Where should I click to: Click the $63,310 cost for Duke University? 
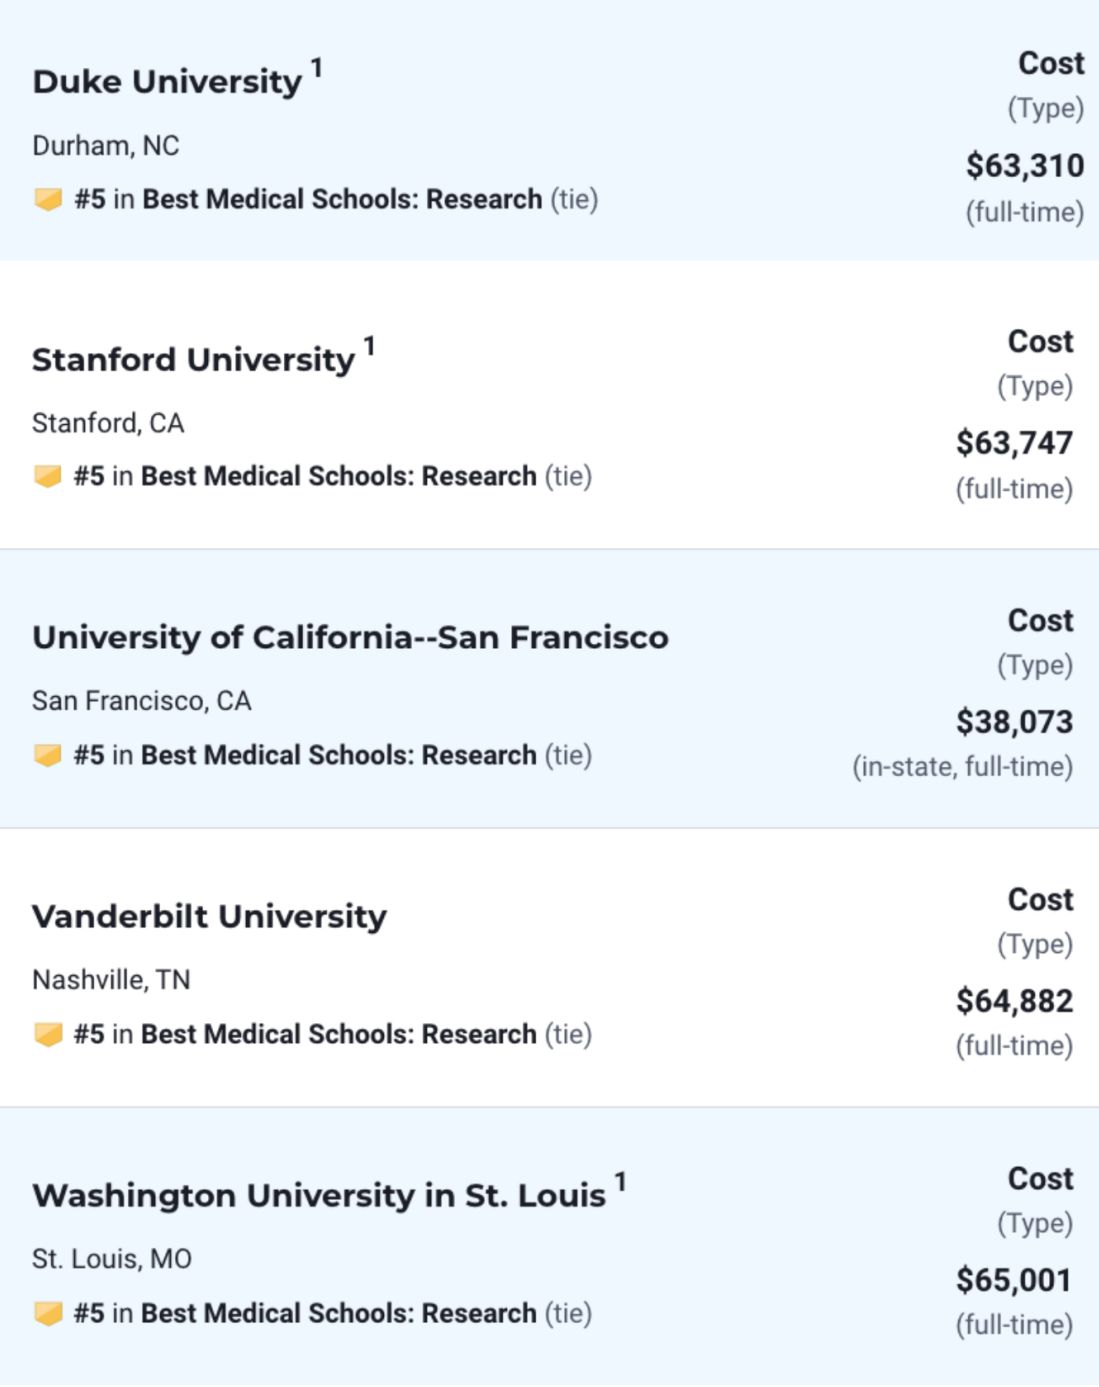click(1024, 165)
